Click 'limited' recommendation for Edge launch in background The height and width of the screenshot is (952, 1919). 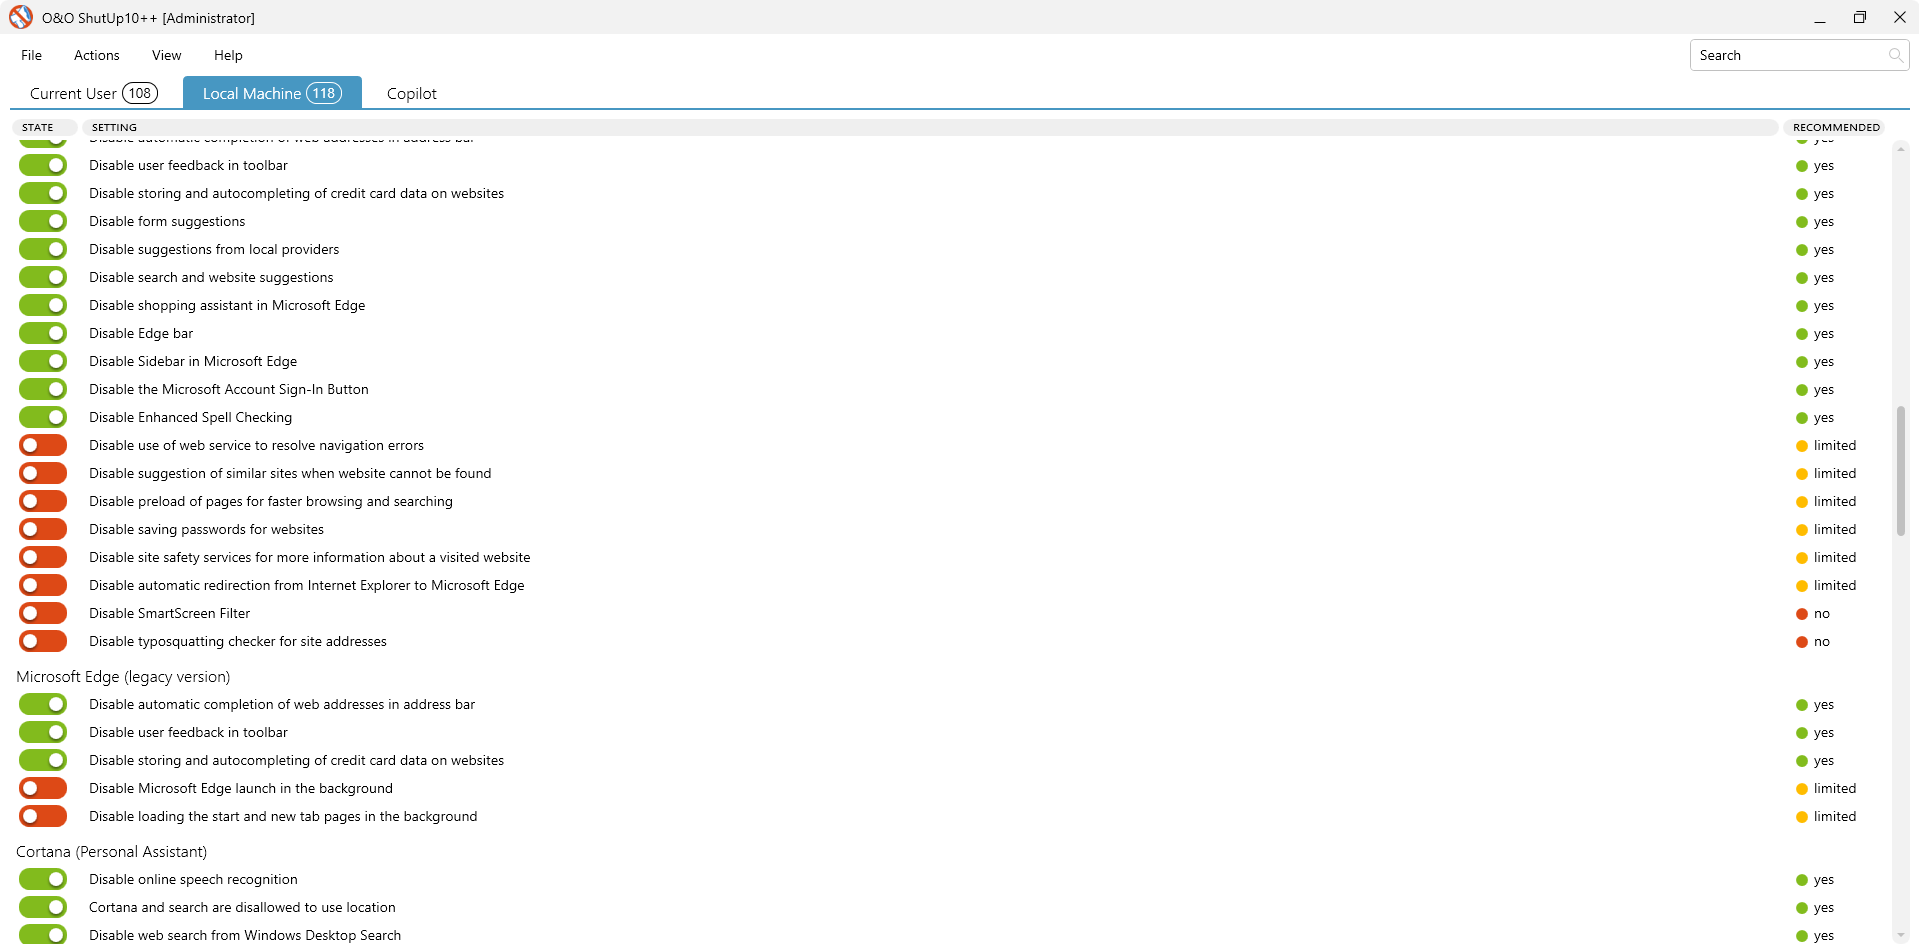point(1826,788)
